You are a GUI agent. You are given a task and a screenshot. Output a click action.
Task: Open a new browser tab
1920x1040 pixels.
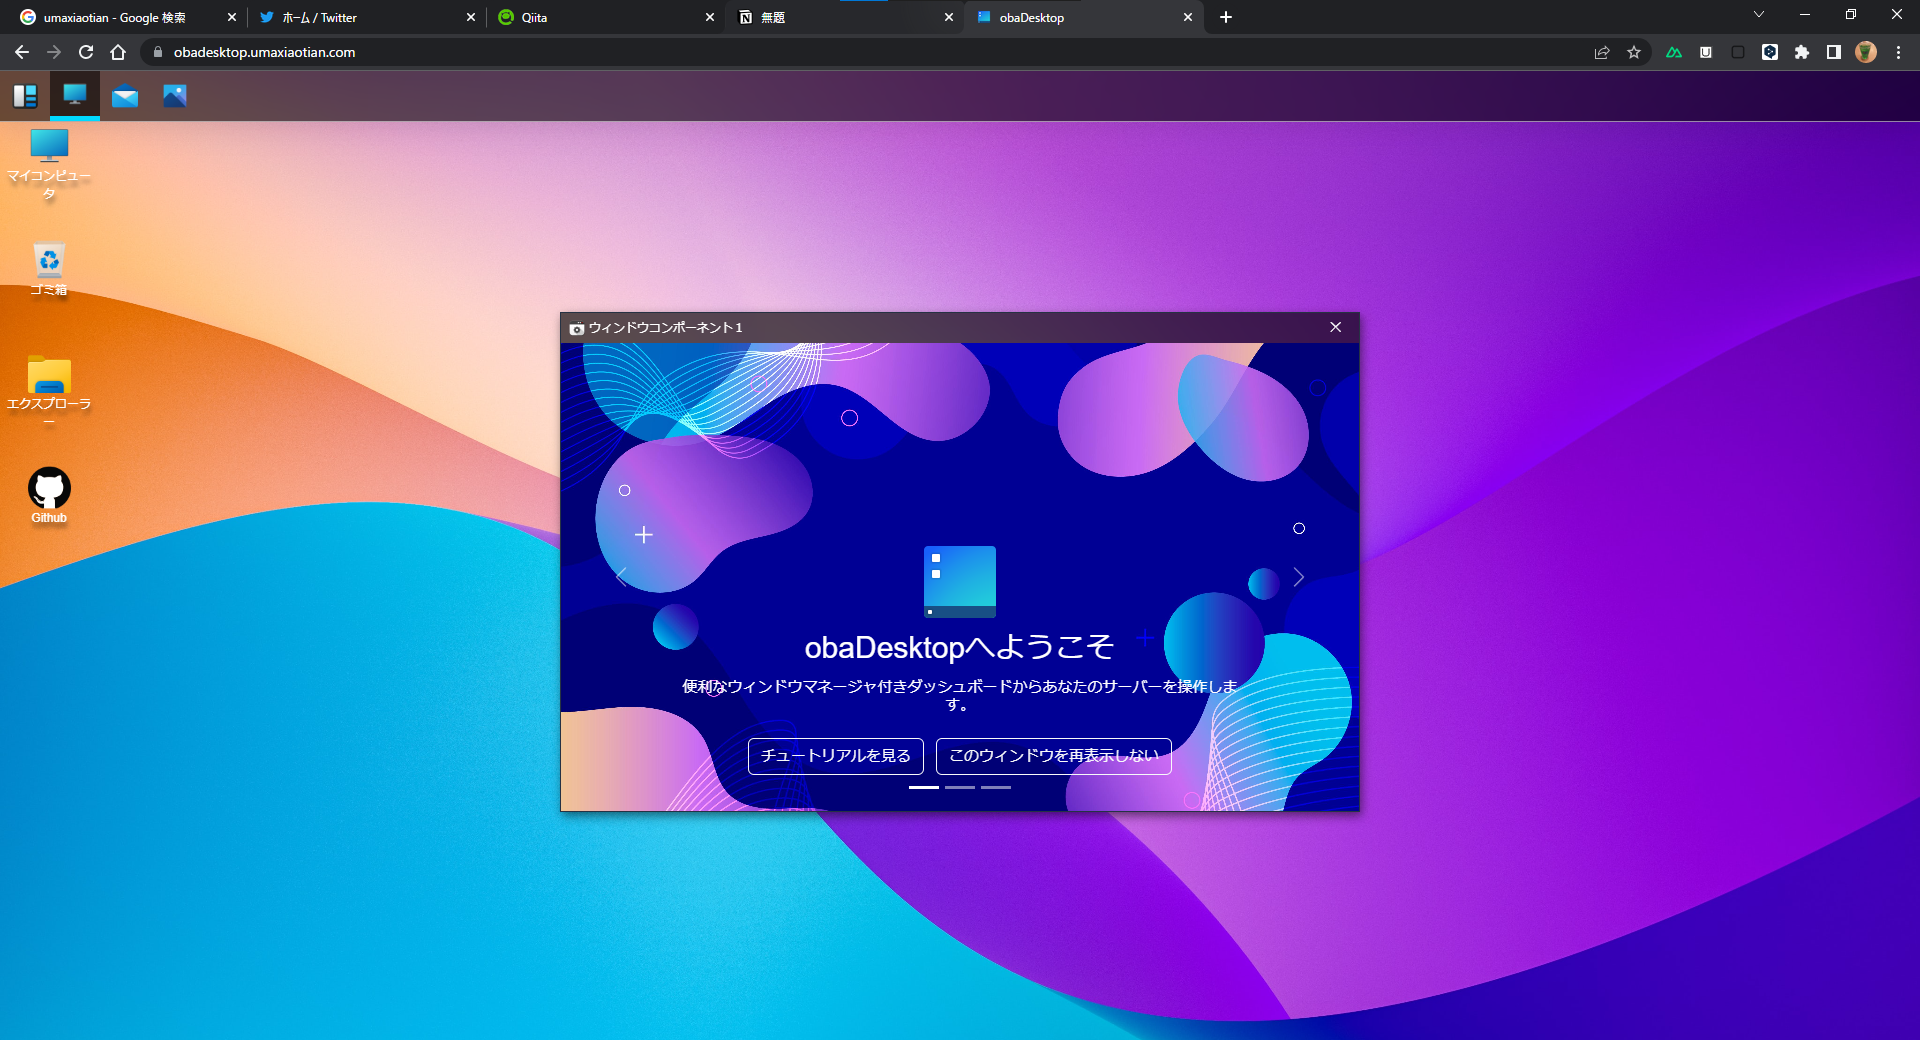click(x=1226, y=17)
